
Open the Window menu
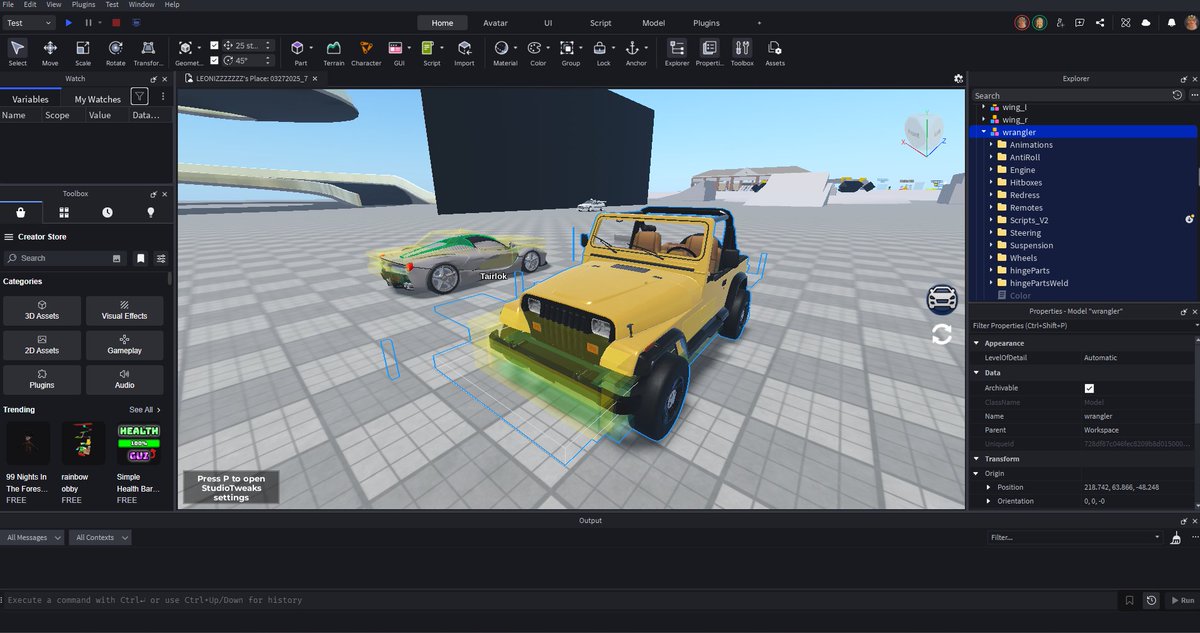pyautogui.click(x=142, y=5)
